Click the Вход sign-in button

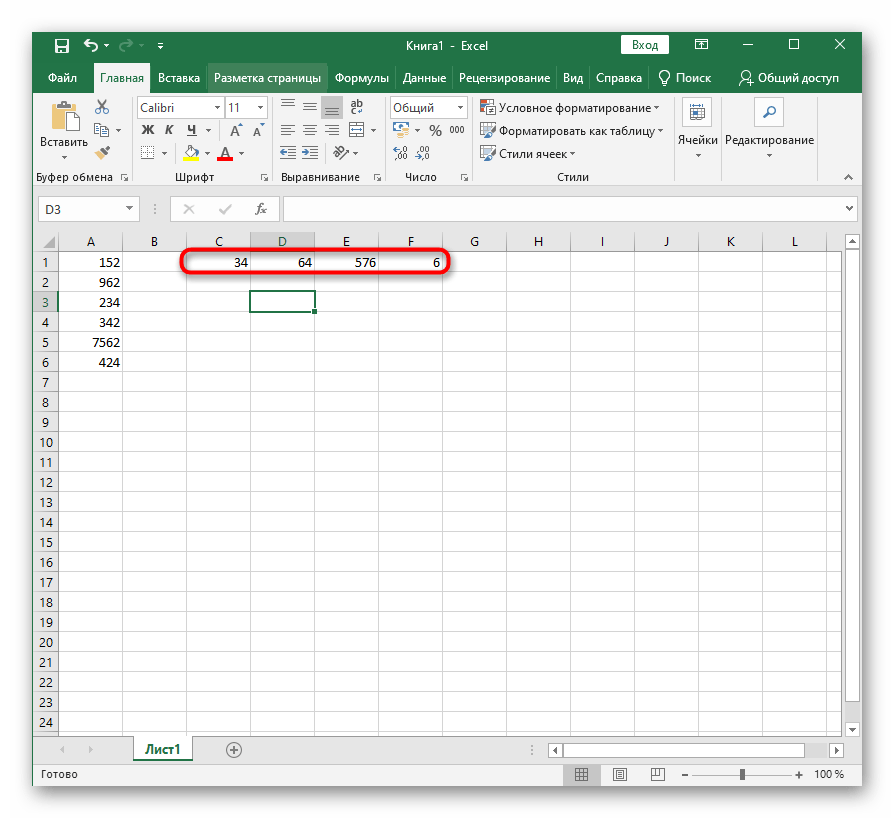645,45
